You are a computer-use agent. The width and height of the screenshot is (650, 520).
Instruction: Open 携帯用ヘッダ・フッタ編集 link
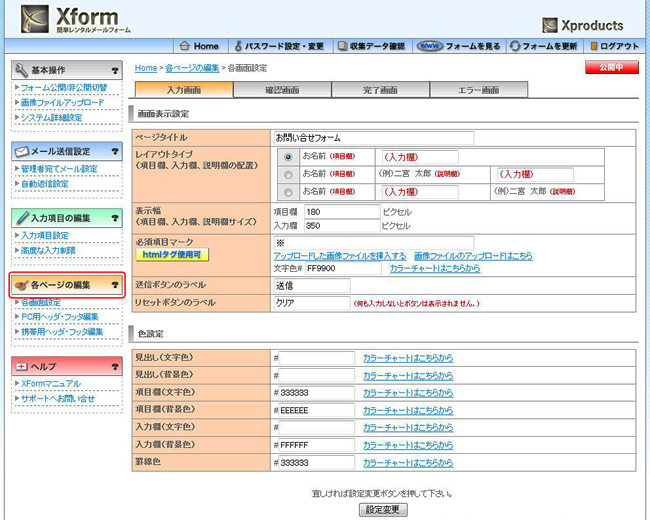pyautogui.click(x=62, y=332)
